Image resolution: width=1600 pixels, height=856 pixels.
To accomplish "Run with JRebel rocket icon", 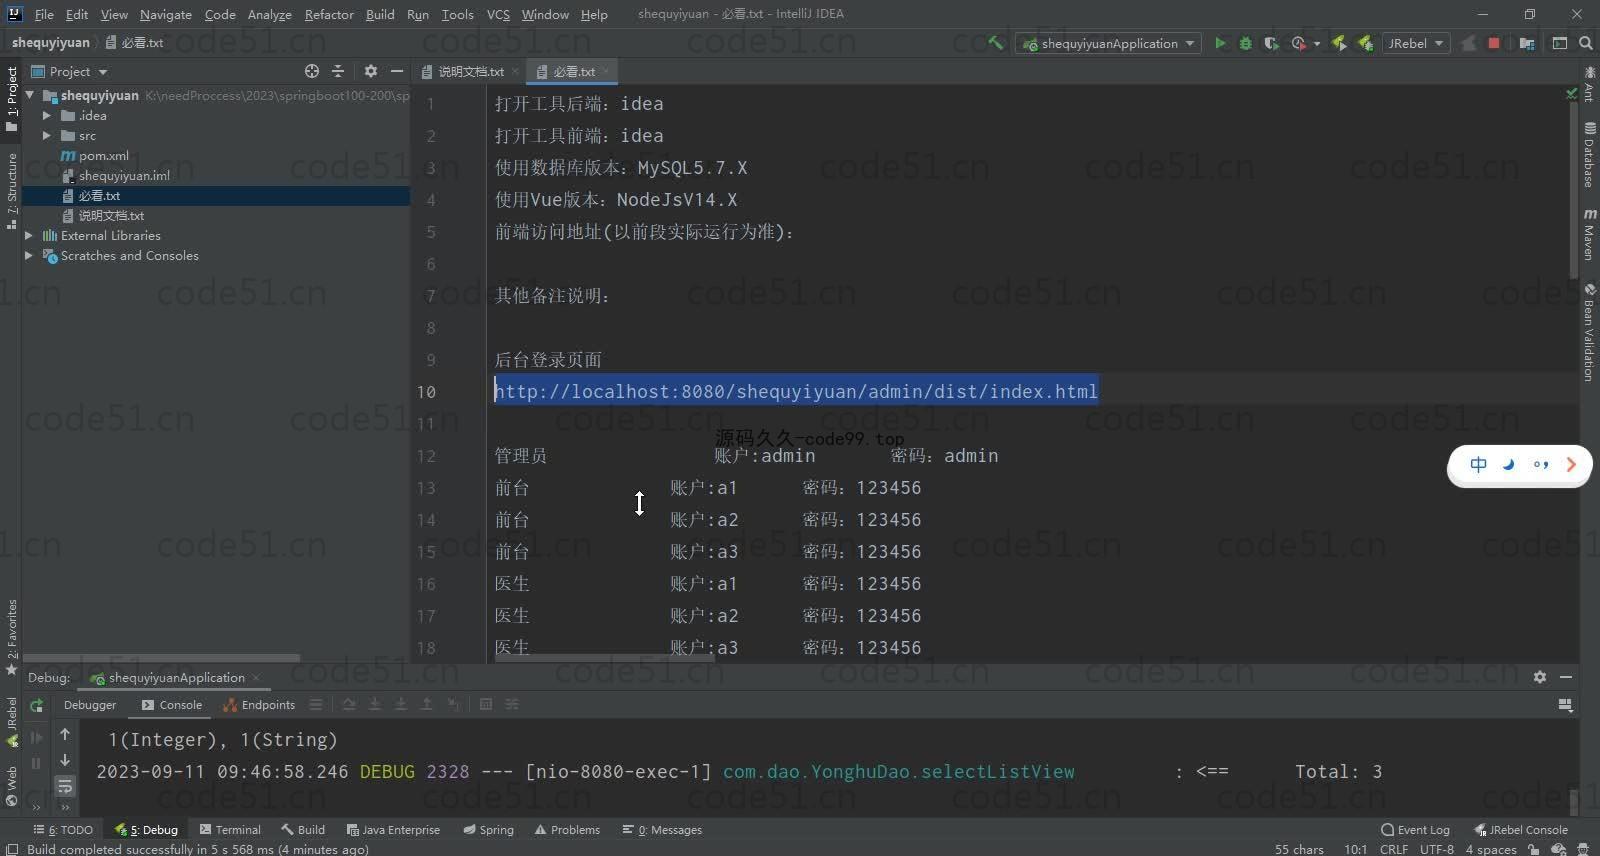I will [1339, 43].
